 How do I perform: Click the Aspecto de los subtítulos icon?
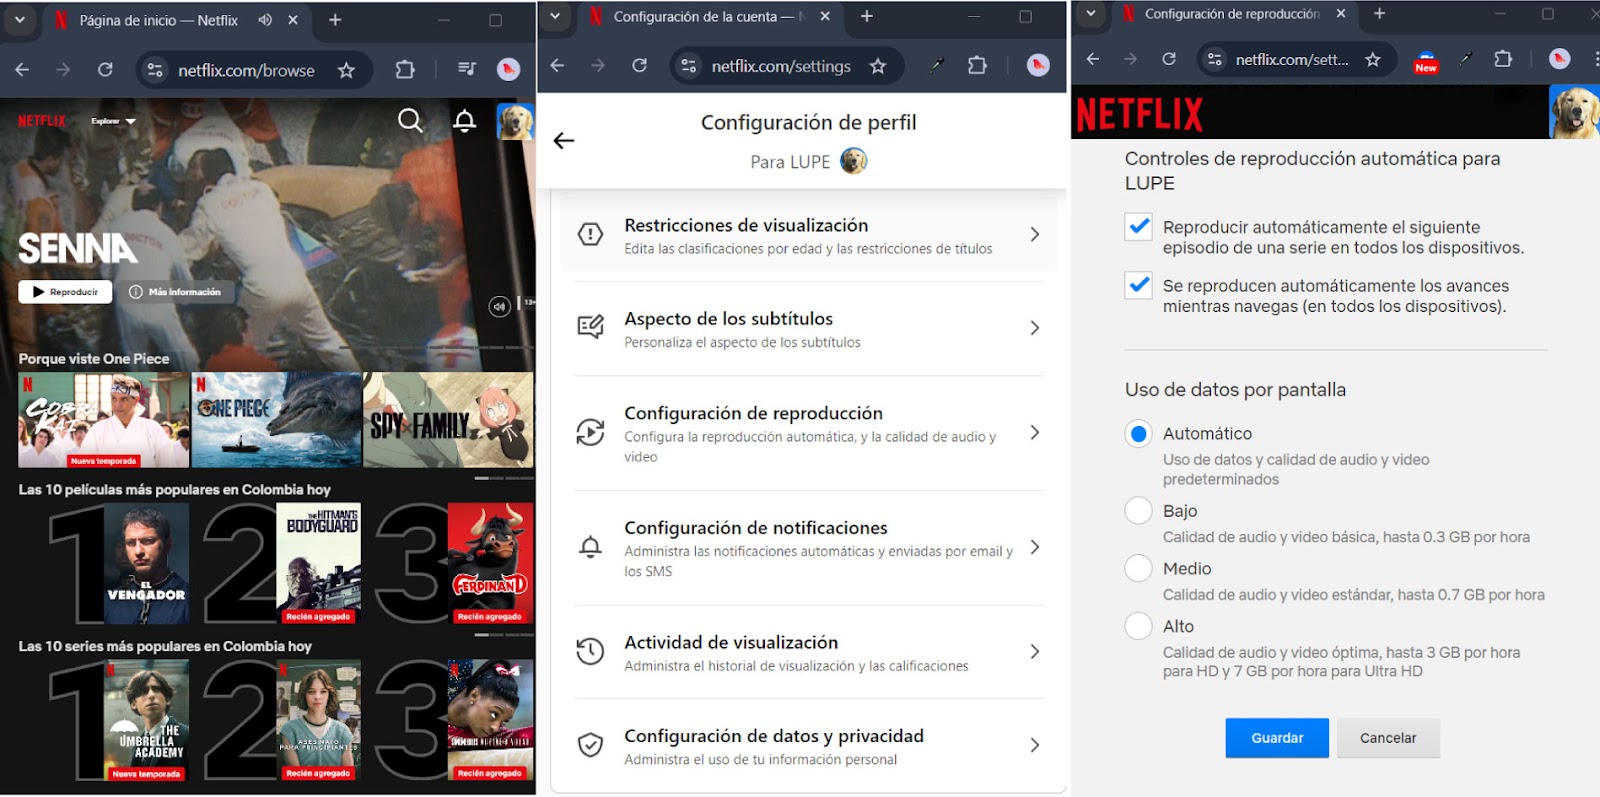pos(591,328)
